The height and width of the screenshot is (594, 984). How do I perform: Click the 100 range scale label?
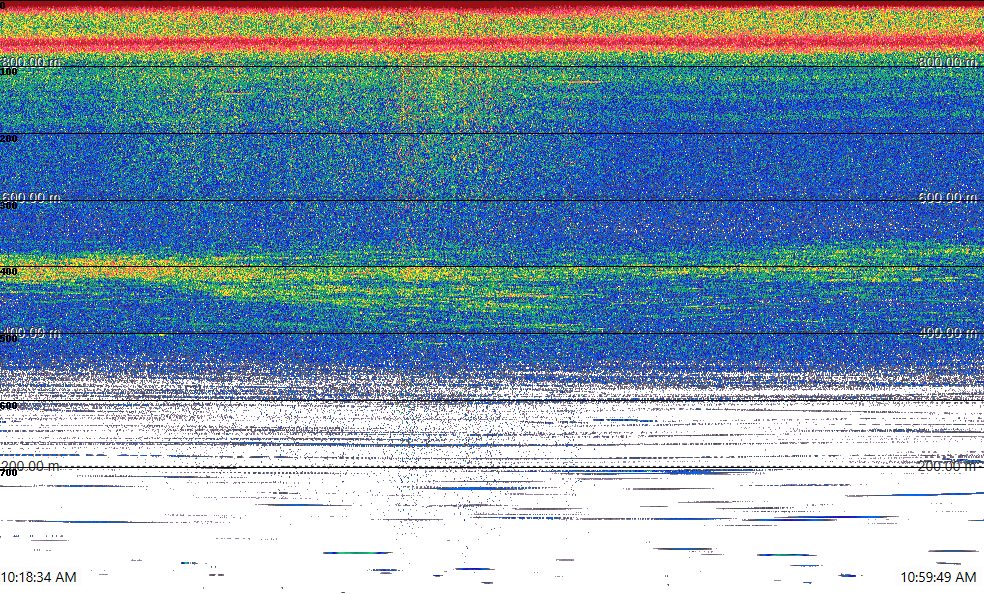(9, 72)
